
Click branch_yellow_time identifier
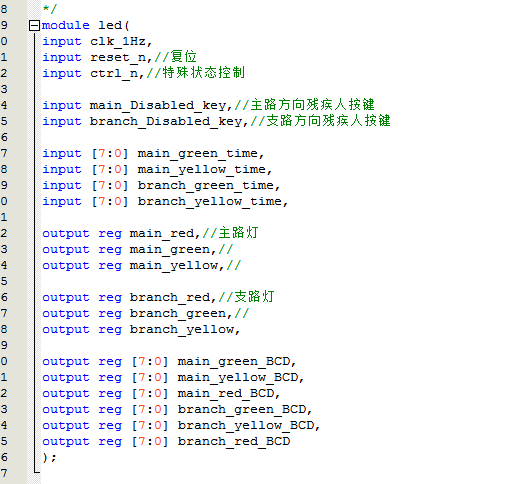click(209, 201)
